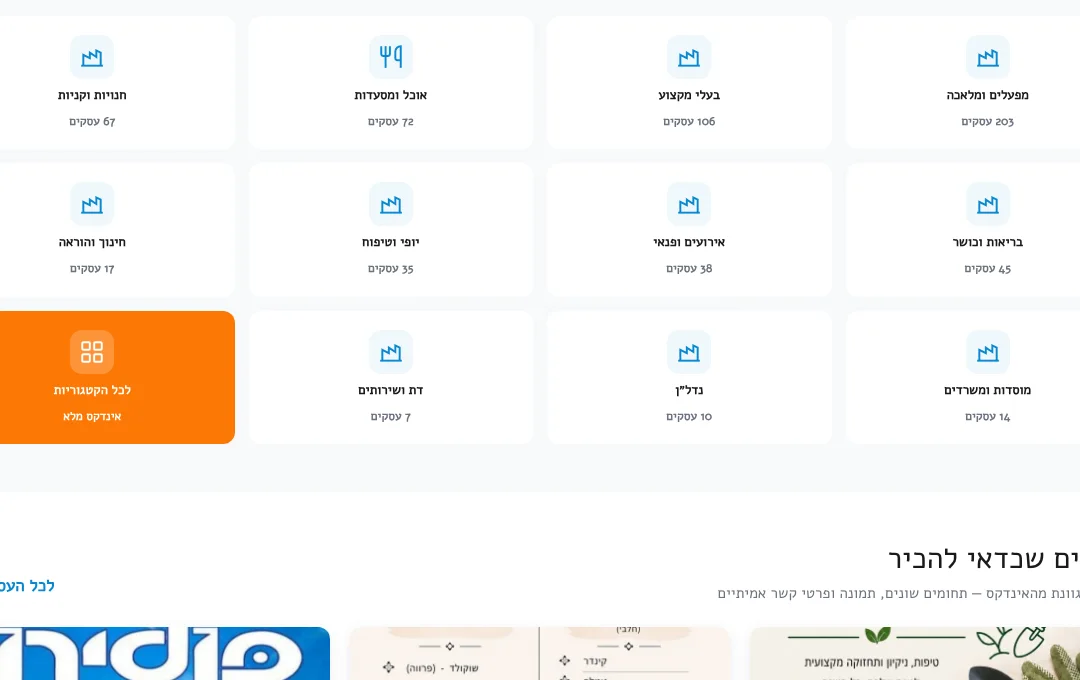Click the 38 עסקים count
Image resolution: width=1080 pixels, height=680 pixels.
689,269
